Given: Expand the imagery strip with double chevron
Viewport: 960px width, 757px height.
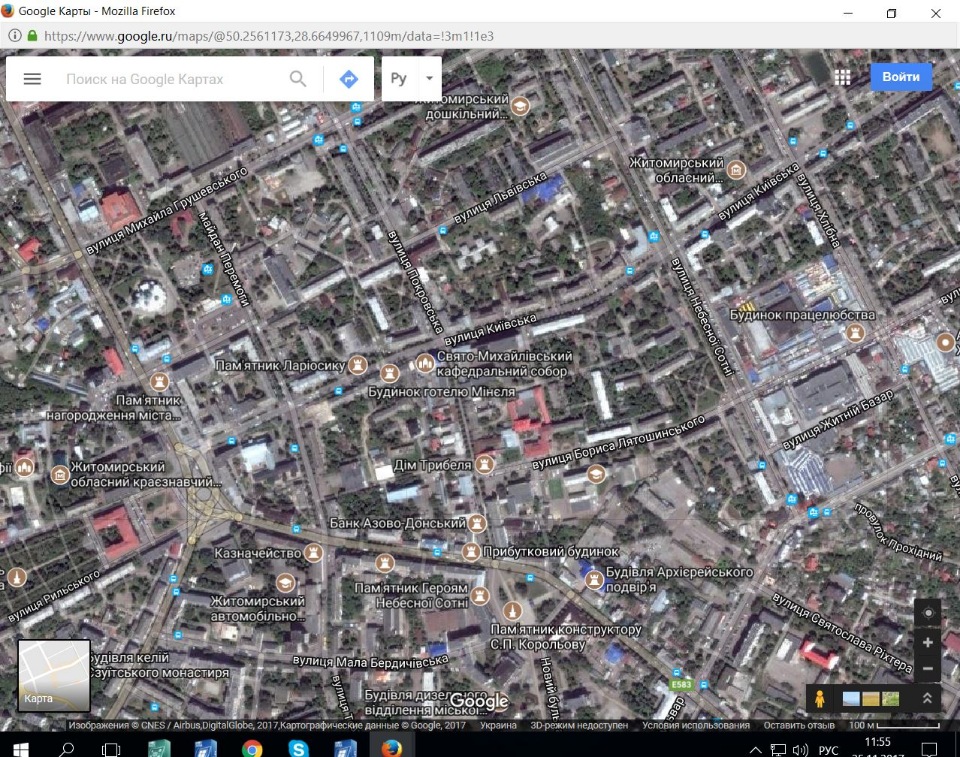Looking at the screenshot, I should pyautogui.click(x=927, y=698).
